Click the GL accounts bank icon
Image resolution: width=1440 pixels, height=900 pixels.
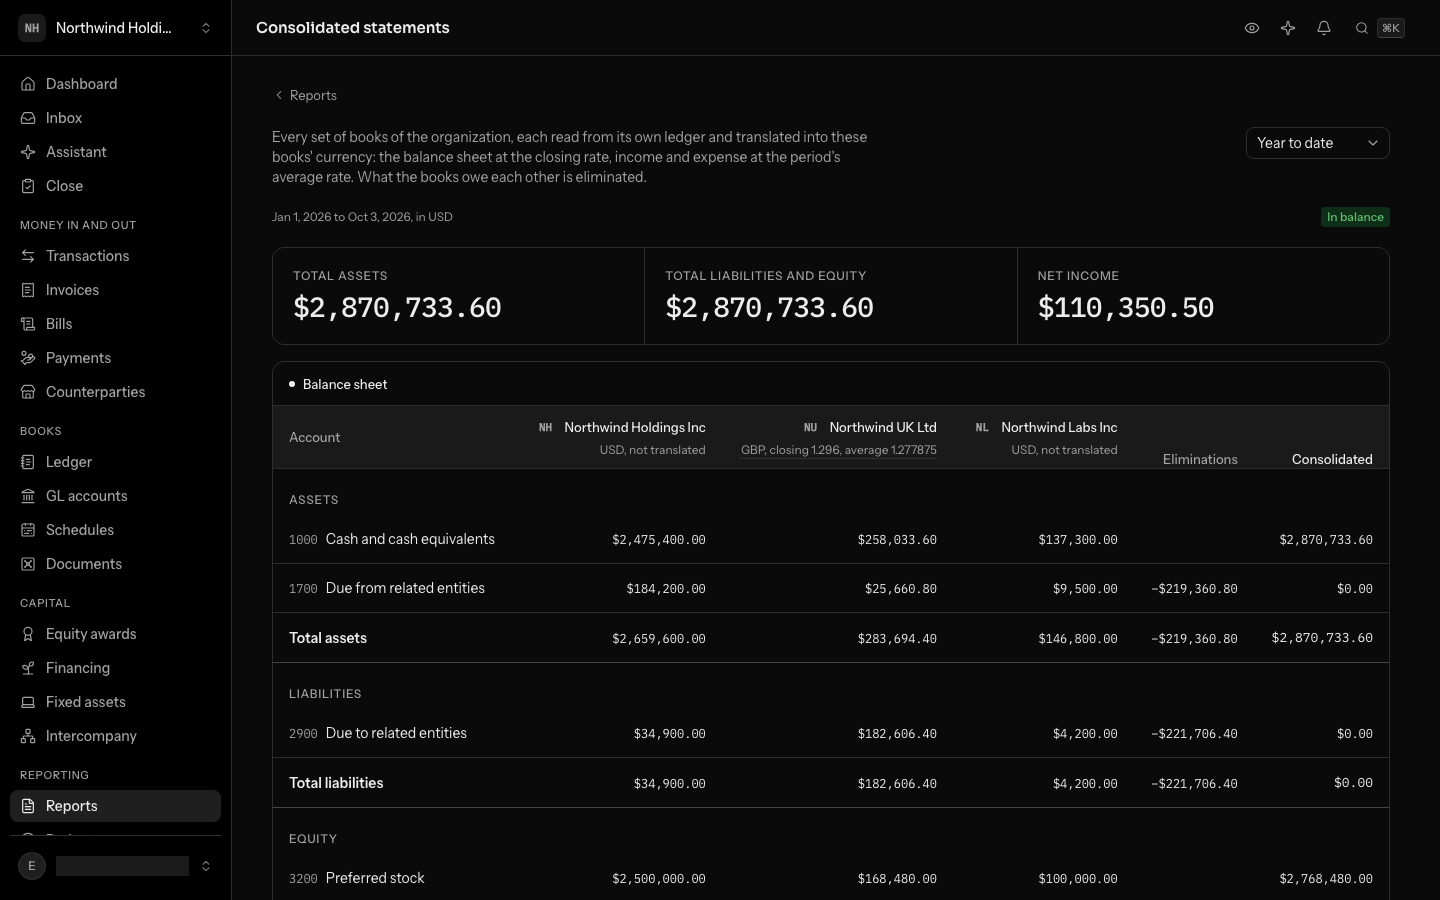(x=28, y=496)
